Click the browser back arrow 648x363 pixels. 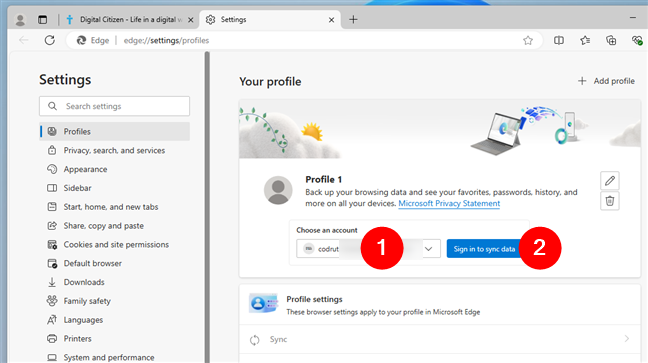point(24,40)
